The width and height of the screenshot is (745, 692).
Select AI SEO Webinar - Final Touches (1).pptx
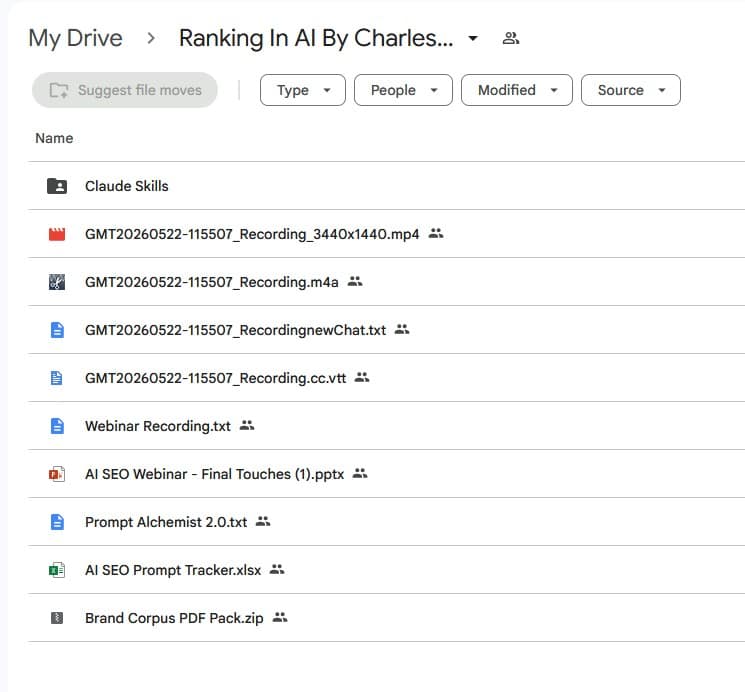click(215, 474)
